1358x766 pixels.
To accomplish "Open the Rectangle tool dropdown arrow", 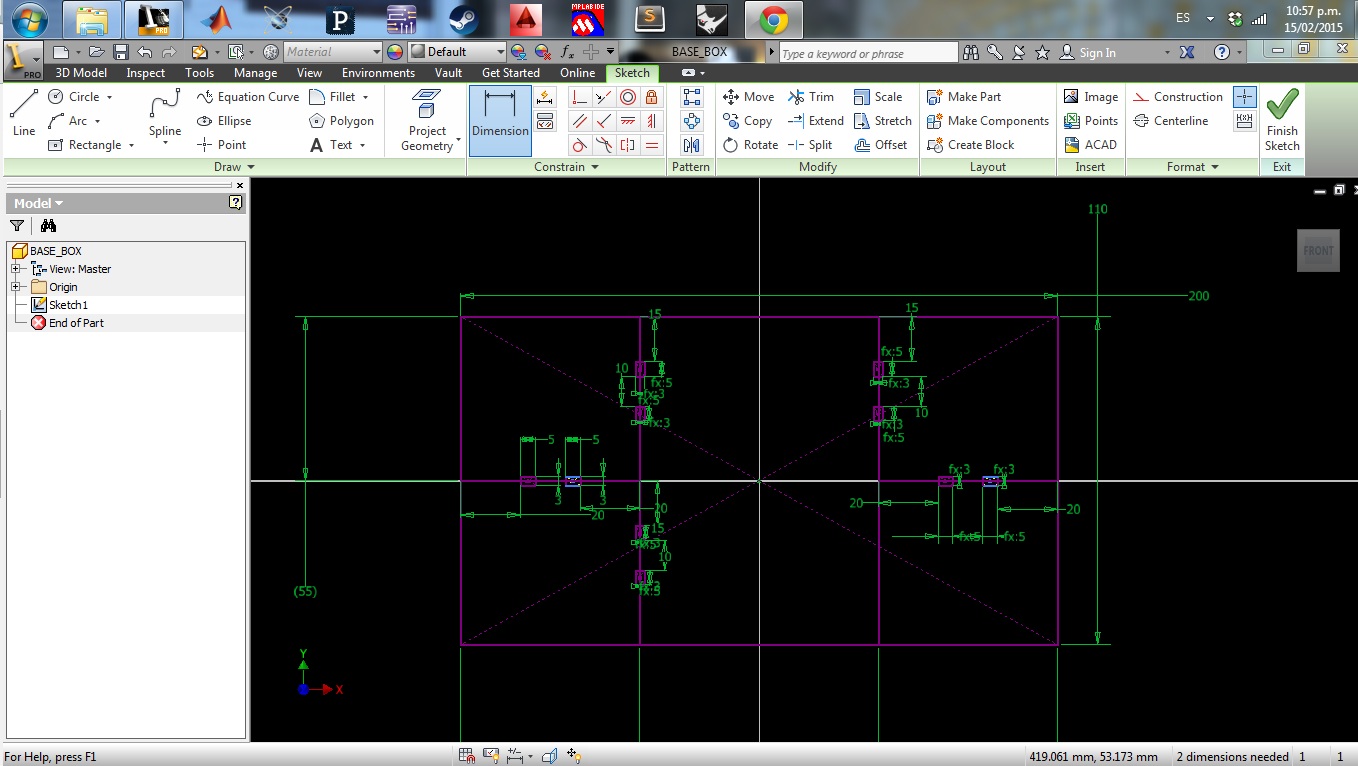I will (131, 145).
